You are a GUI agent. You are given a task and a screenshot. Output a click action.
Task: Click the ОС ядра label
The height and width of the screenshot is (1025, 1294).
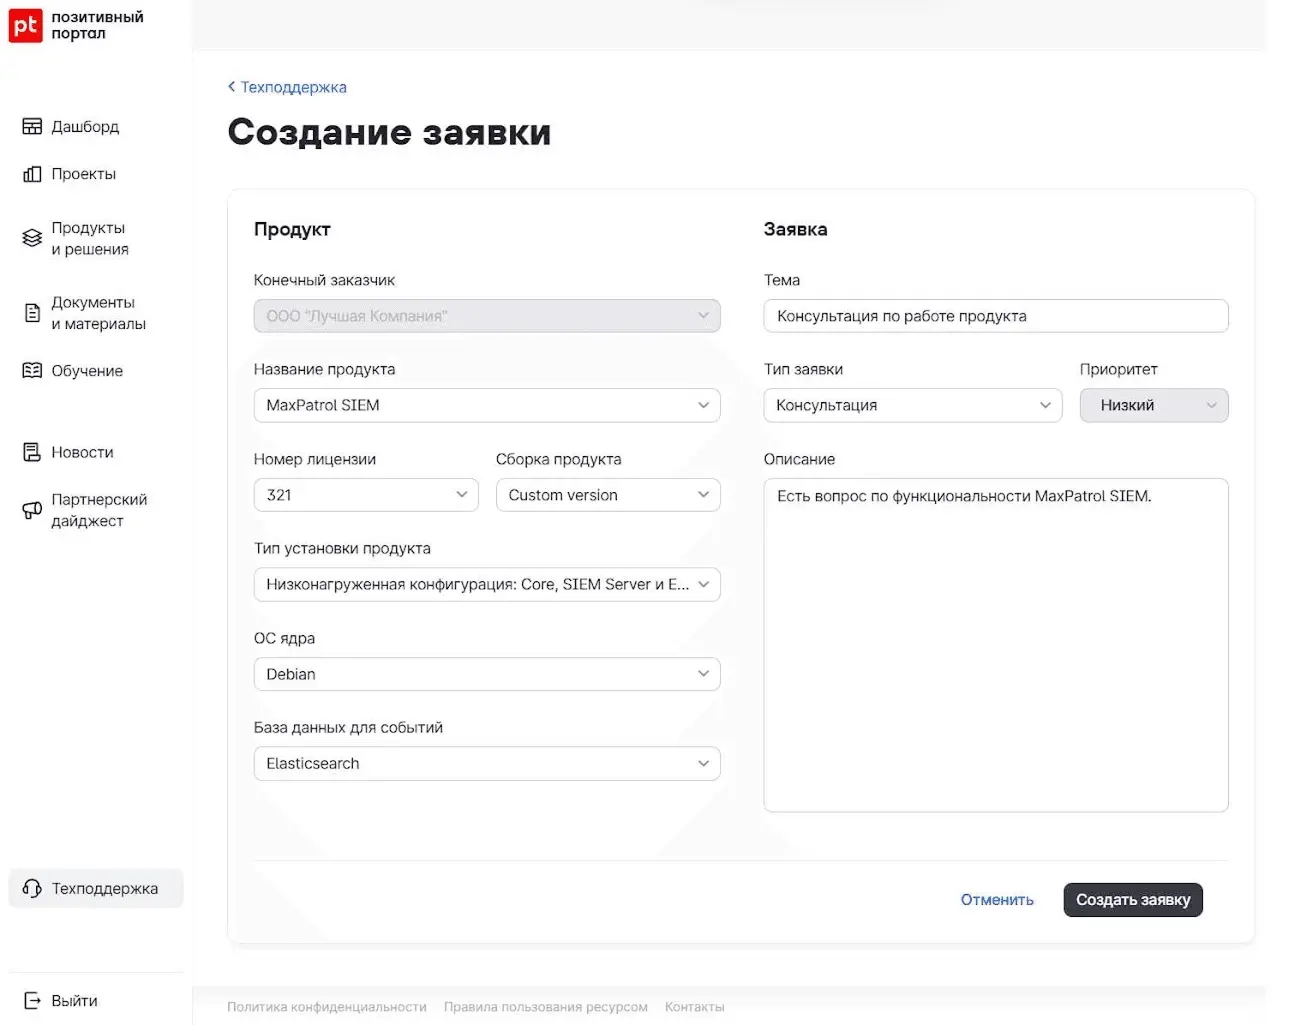(284, 638)
